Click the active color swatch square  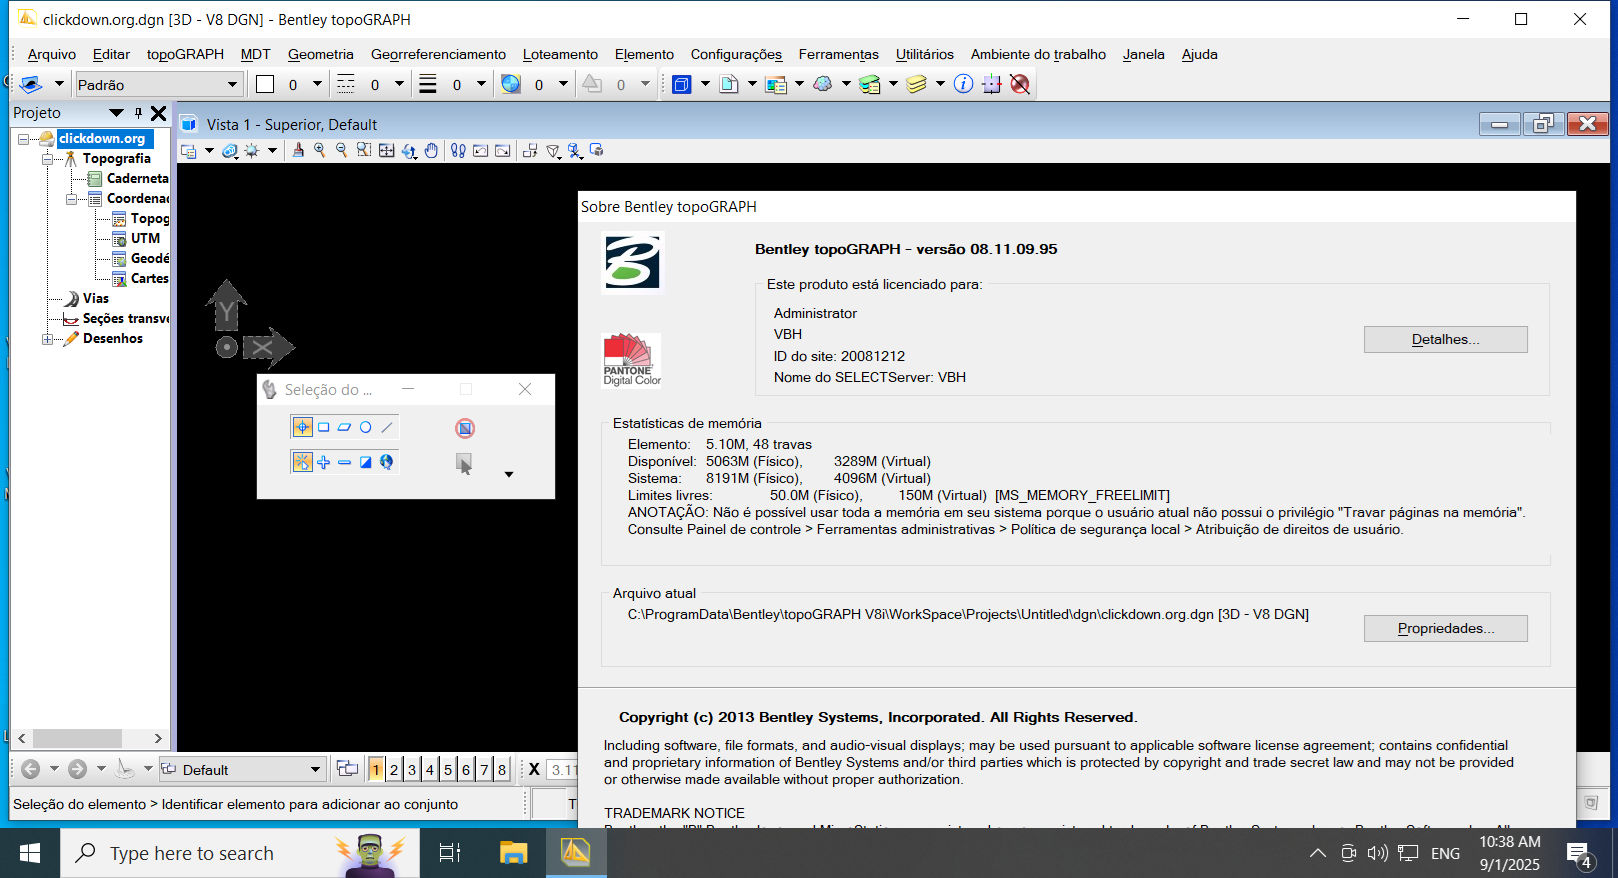(x=265, y=85)
